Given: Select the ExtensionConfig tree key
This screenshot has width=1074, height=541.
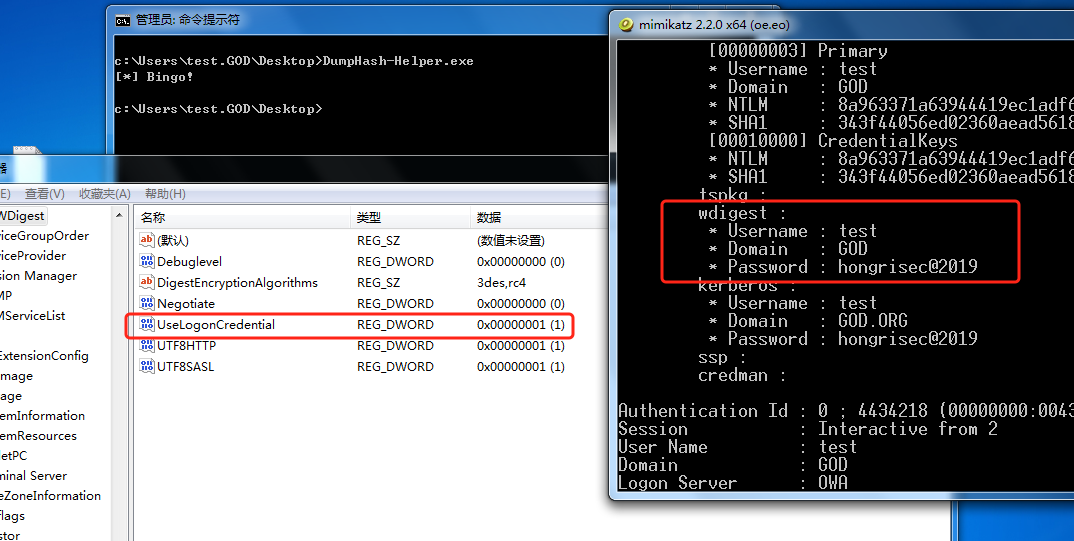Looking at the screenshot, I should click(x=45, y=355).
